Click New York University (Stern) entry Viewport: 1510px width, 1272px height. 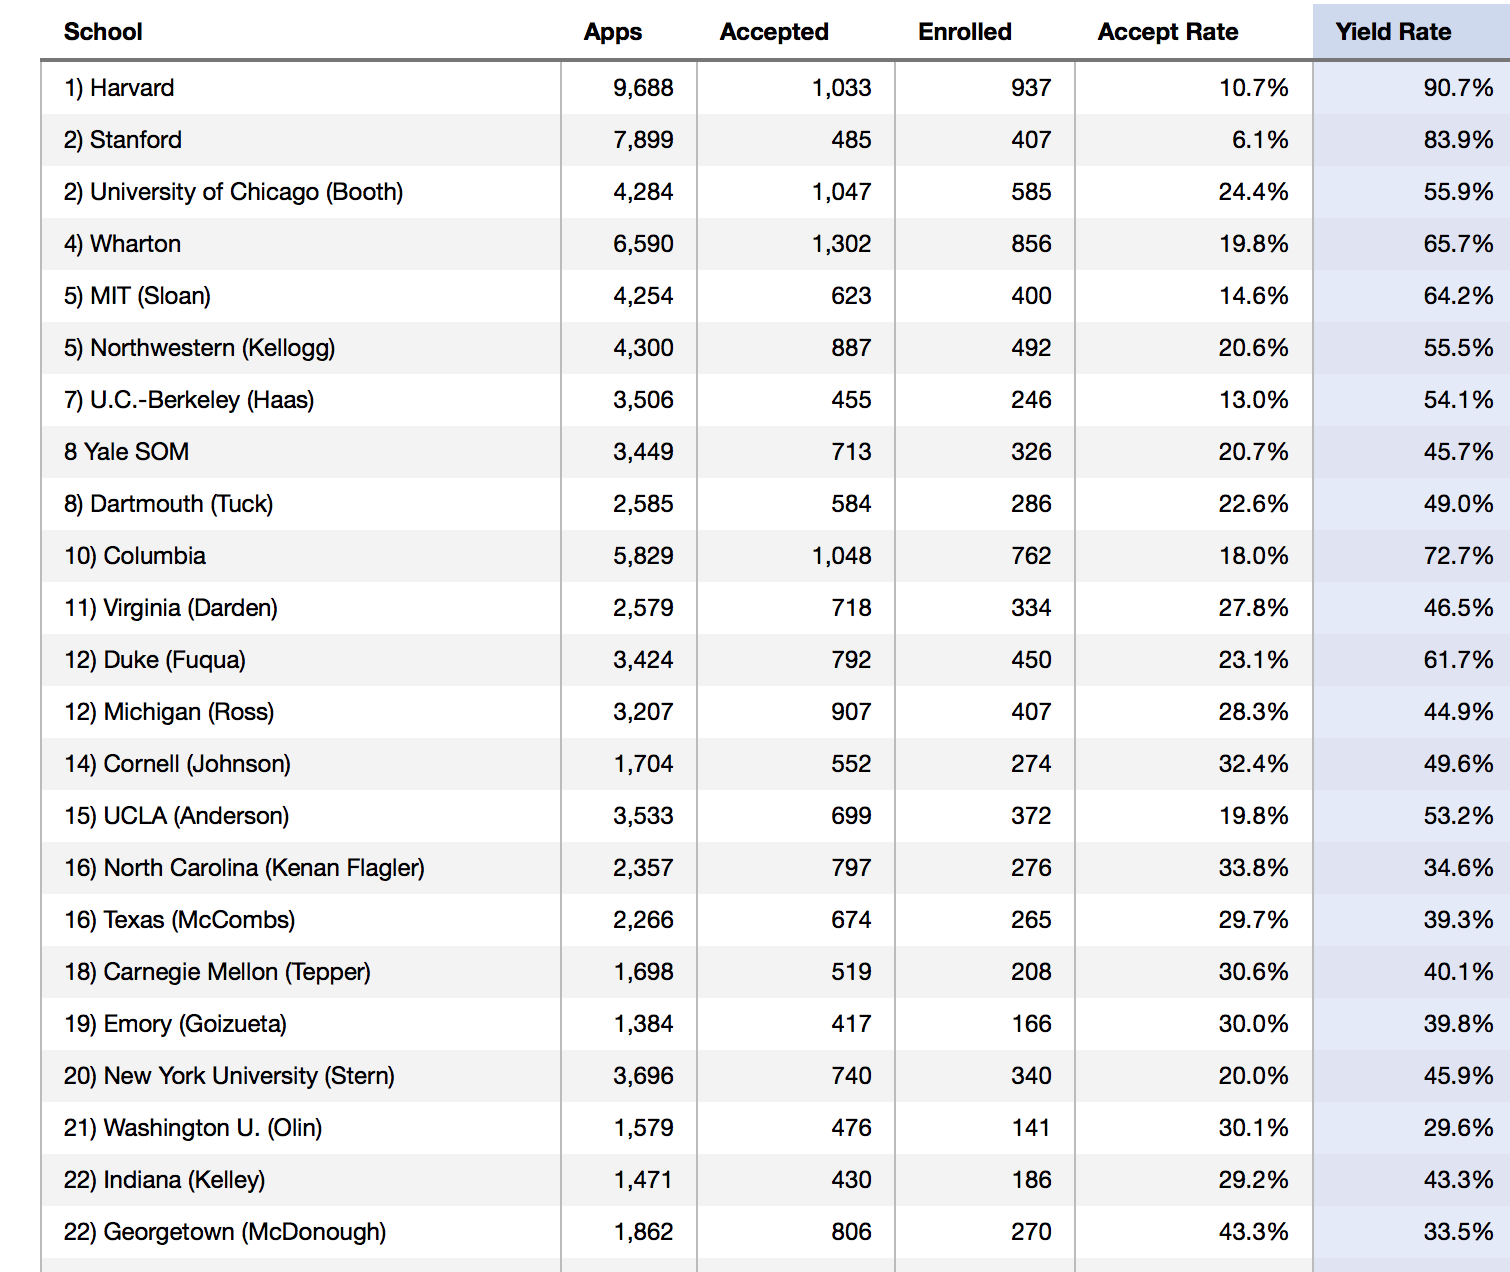(x=229, y=1076)
